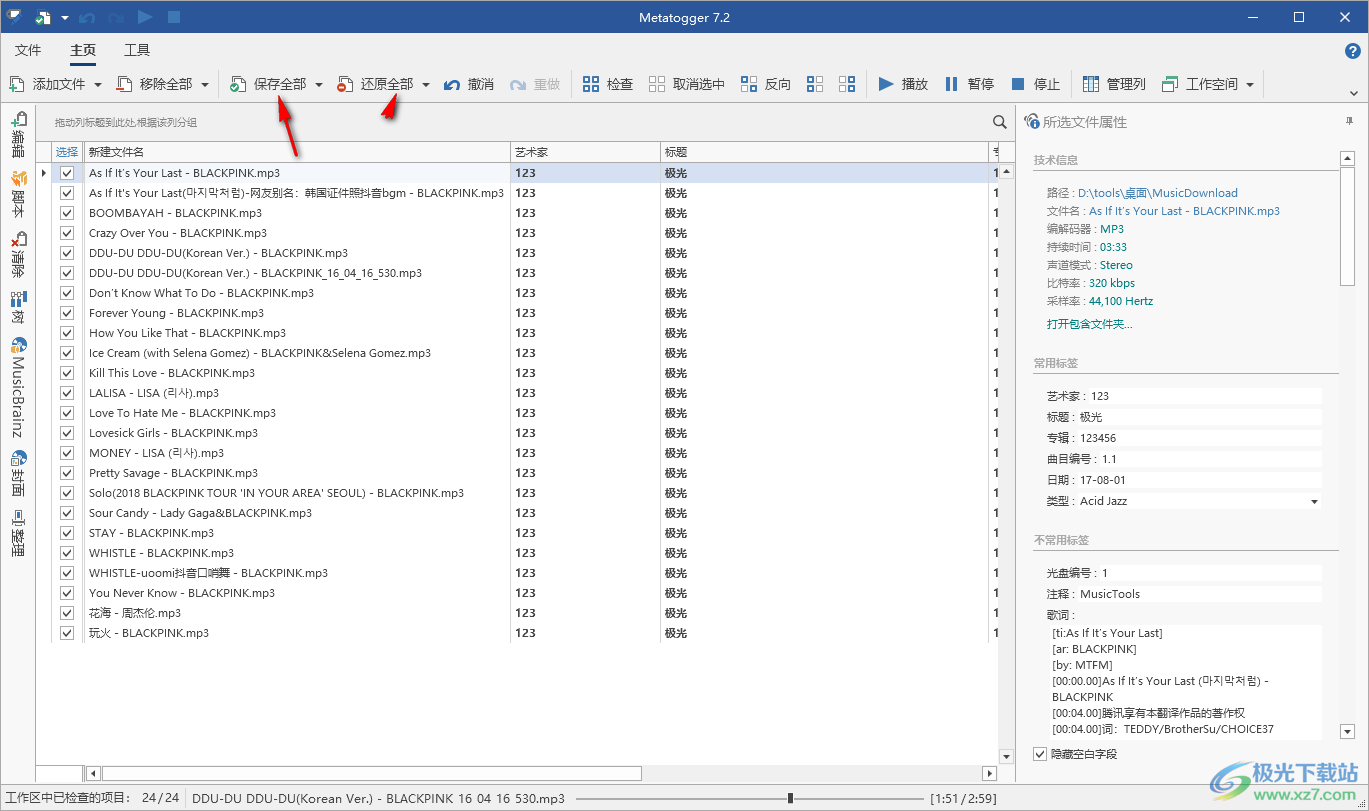Open the genre Acid Jazz dropdown
Image resolution: width=1369 pixels, height=811 pixels.
pyautogui.click(x=1314, y=501)
